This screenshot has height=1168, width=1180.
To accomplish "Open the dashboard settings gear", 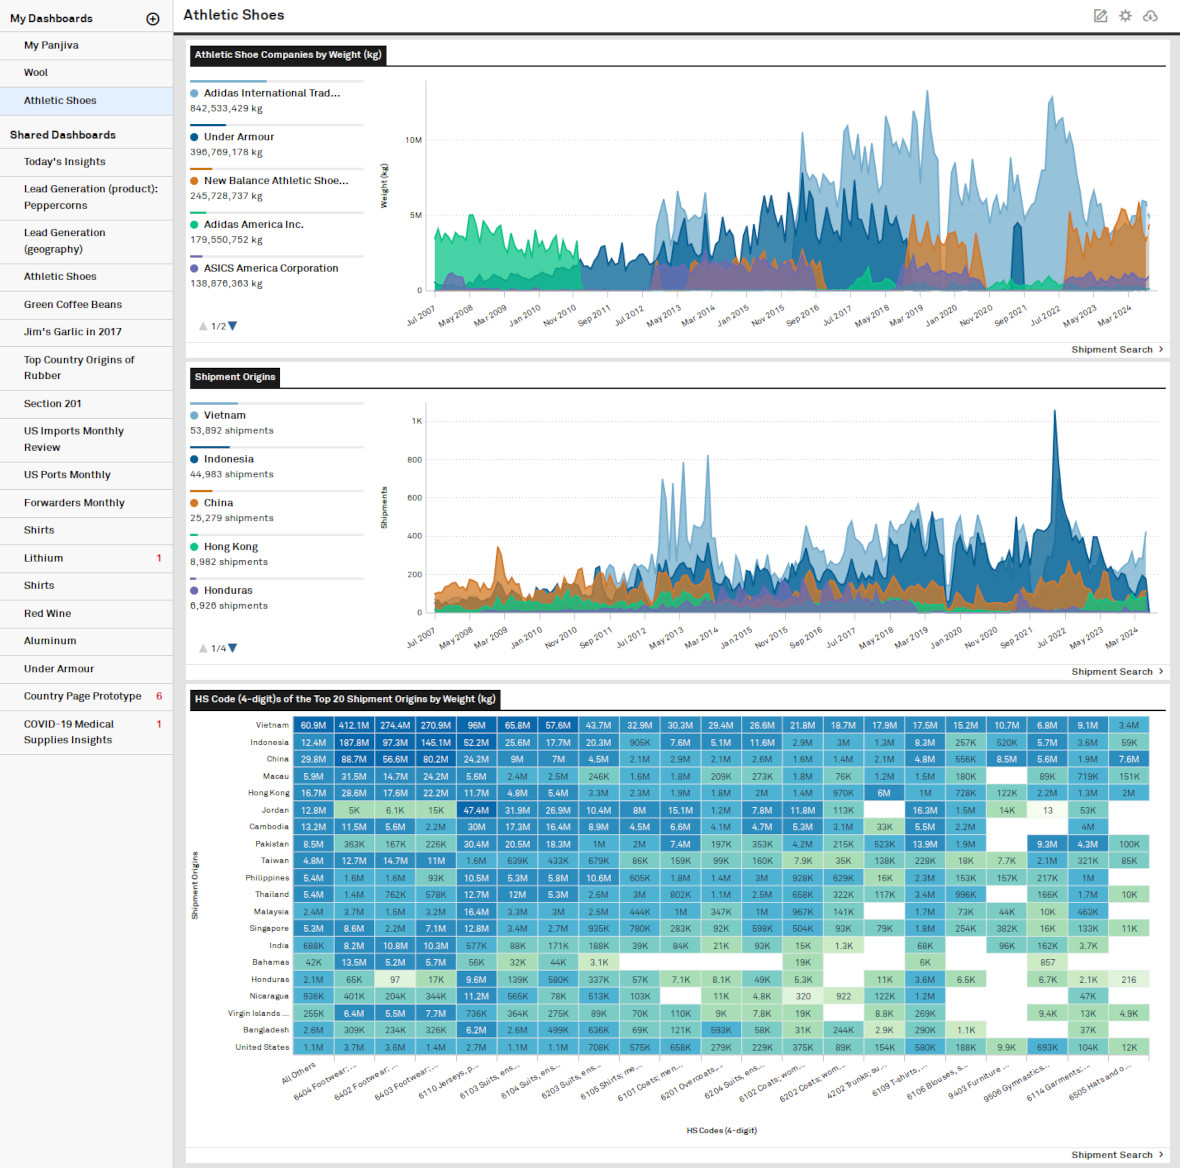I will point(1125,15).
